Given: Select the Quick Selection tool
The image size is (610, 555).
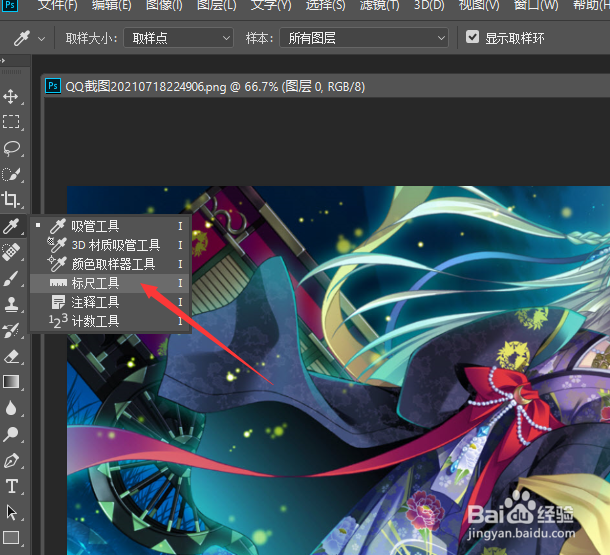Looking at the screenshot, I should (x=11, y=174).
